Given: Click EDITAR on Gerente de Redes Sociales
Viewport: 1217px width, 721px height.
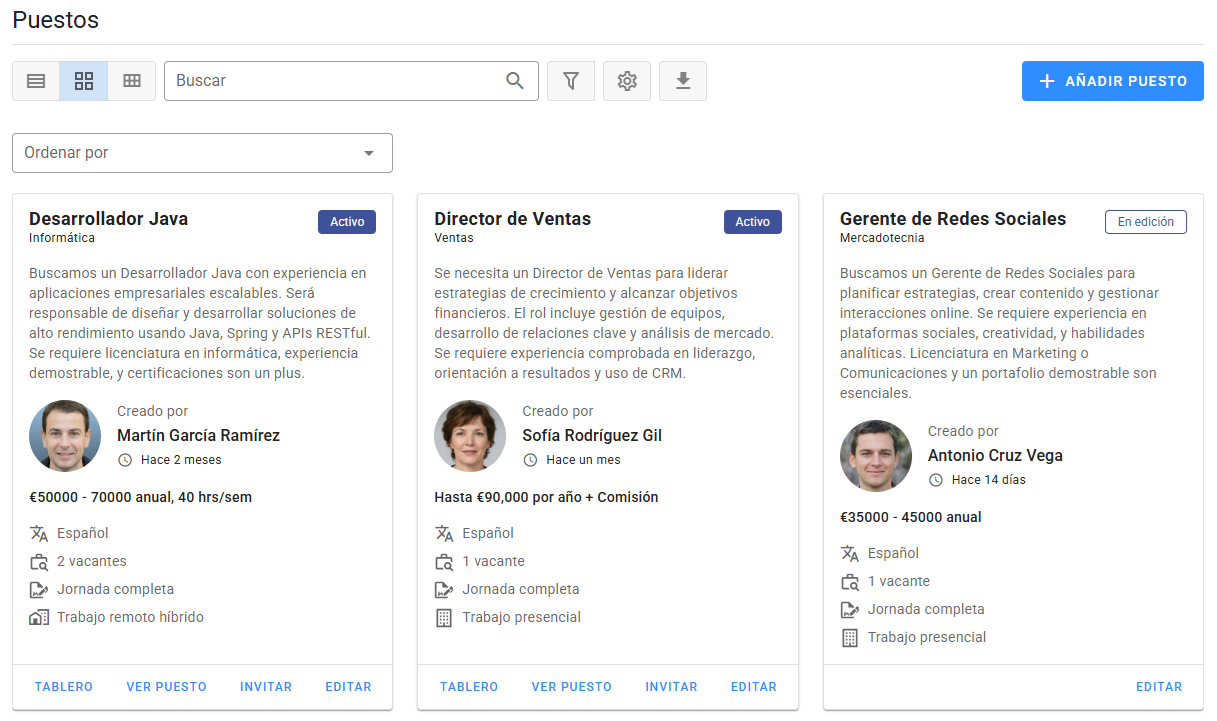Looking at the screenshot, I should click(1159, 686).
